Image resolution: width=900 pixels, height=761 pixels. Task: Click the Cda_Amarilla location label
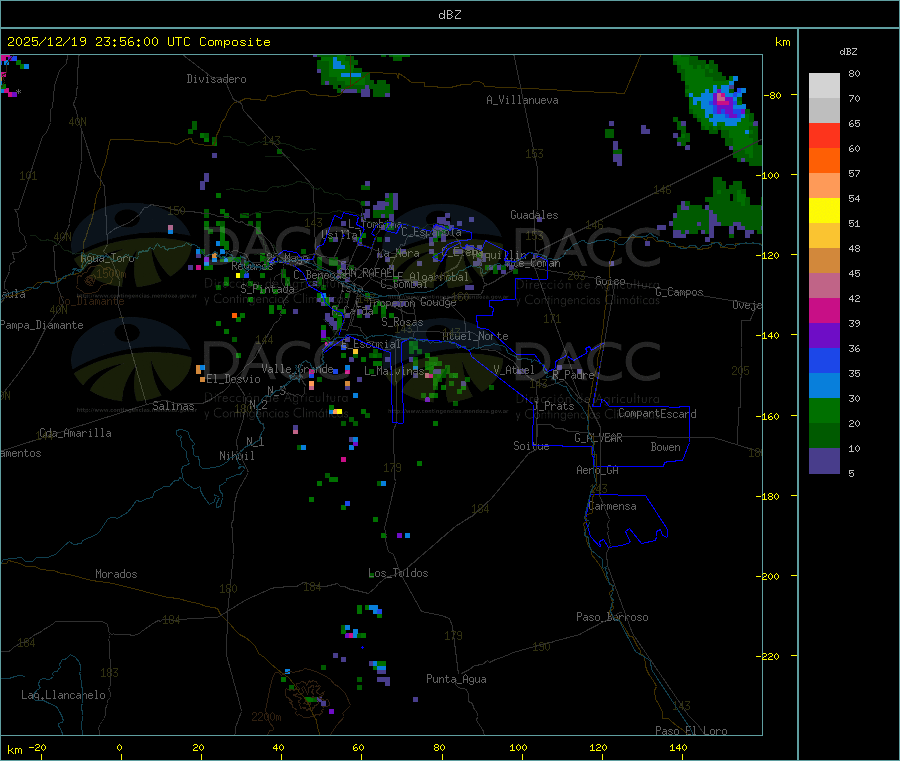(x=75, y=433)
